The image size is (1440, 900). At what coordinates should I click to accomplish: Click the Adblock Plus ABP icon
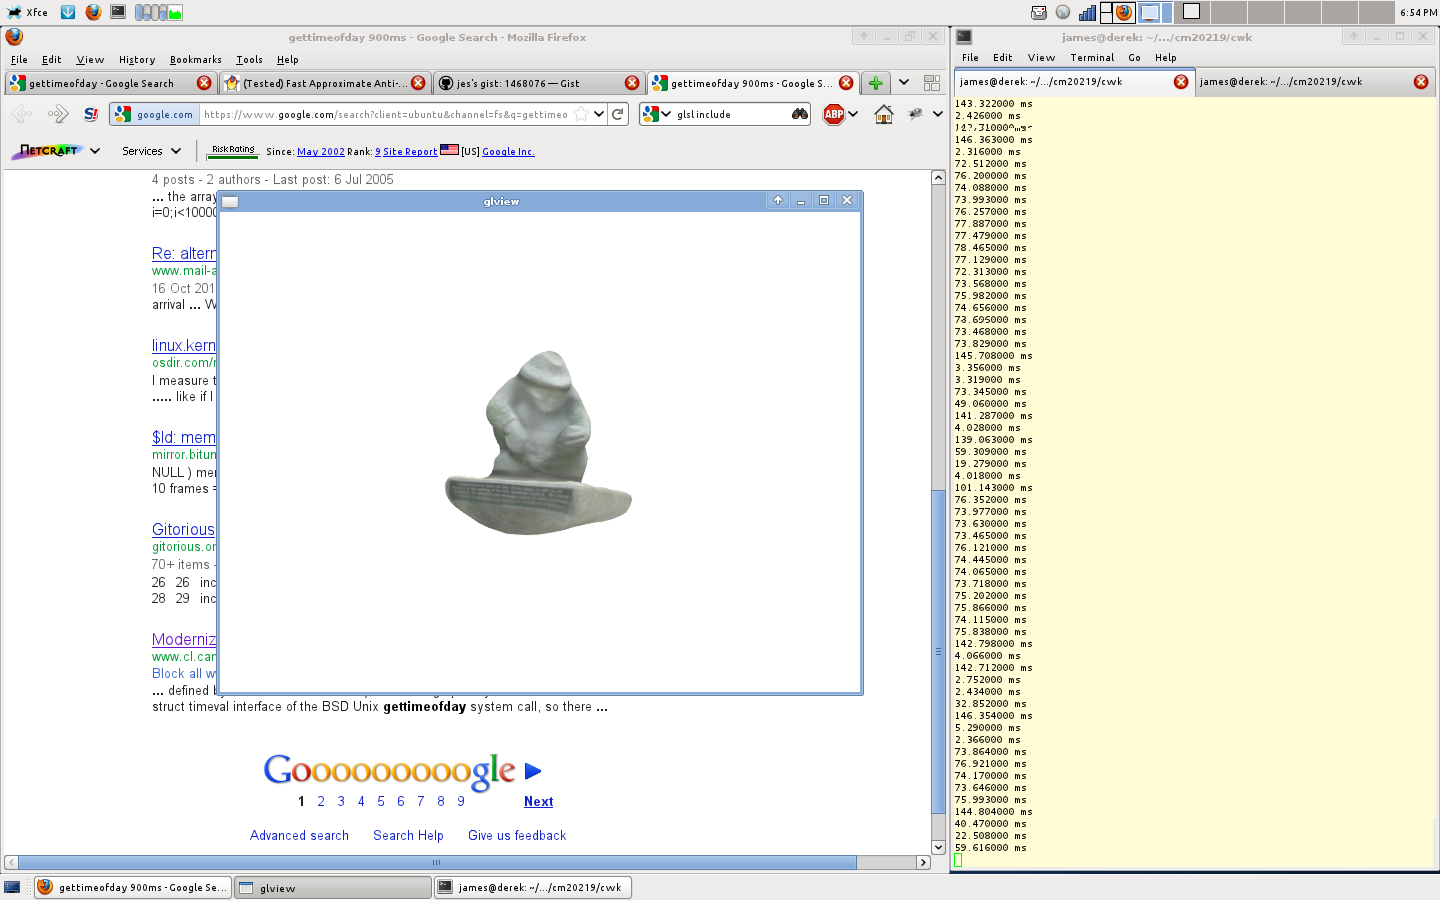[x=833, y=114]
